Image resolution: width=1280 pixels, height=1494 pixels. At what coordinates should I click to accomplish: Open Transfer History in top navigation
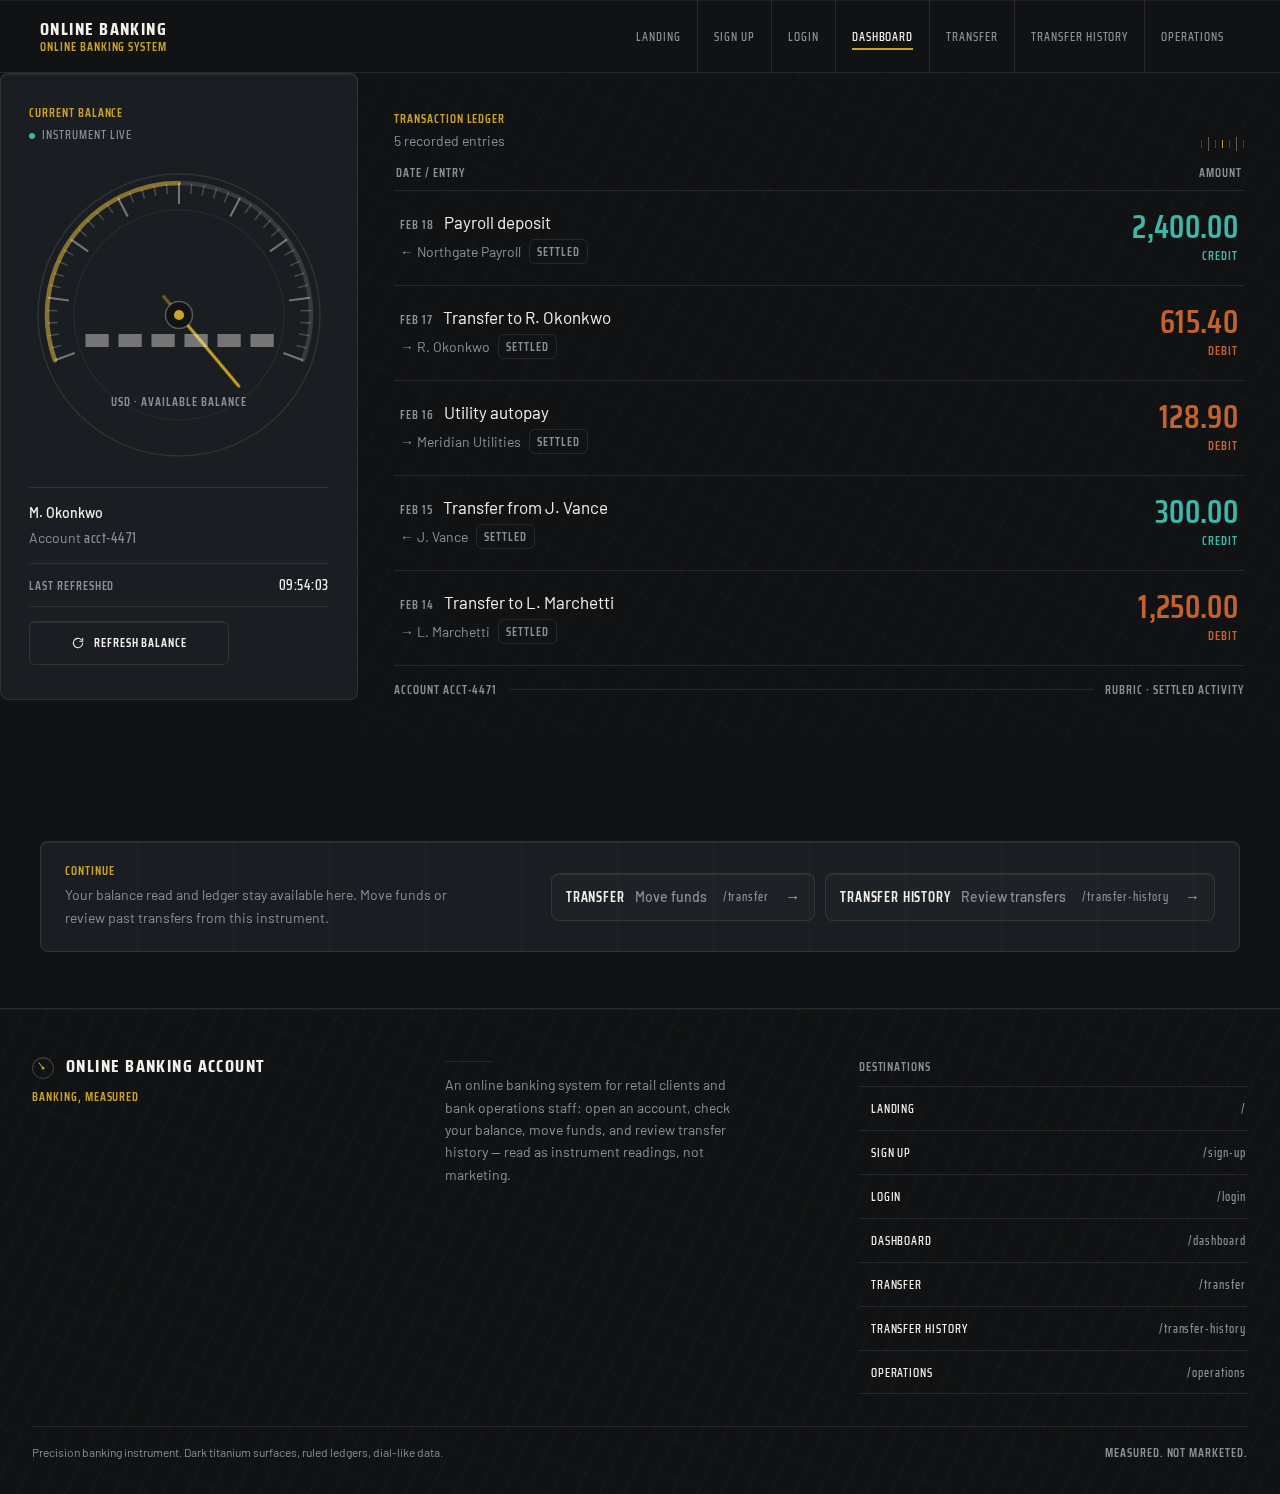tap(1079, 37)
